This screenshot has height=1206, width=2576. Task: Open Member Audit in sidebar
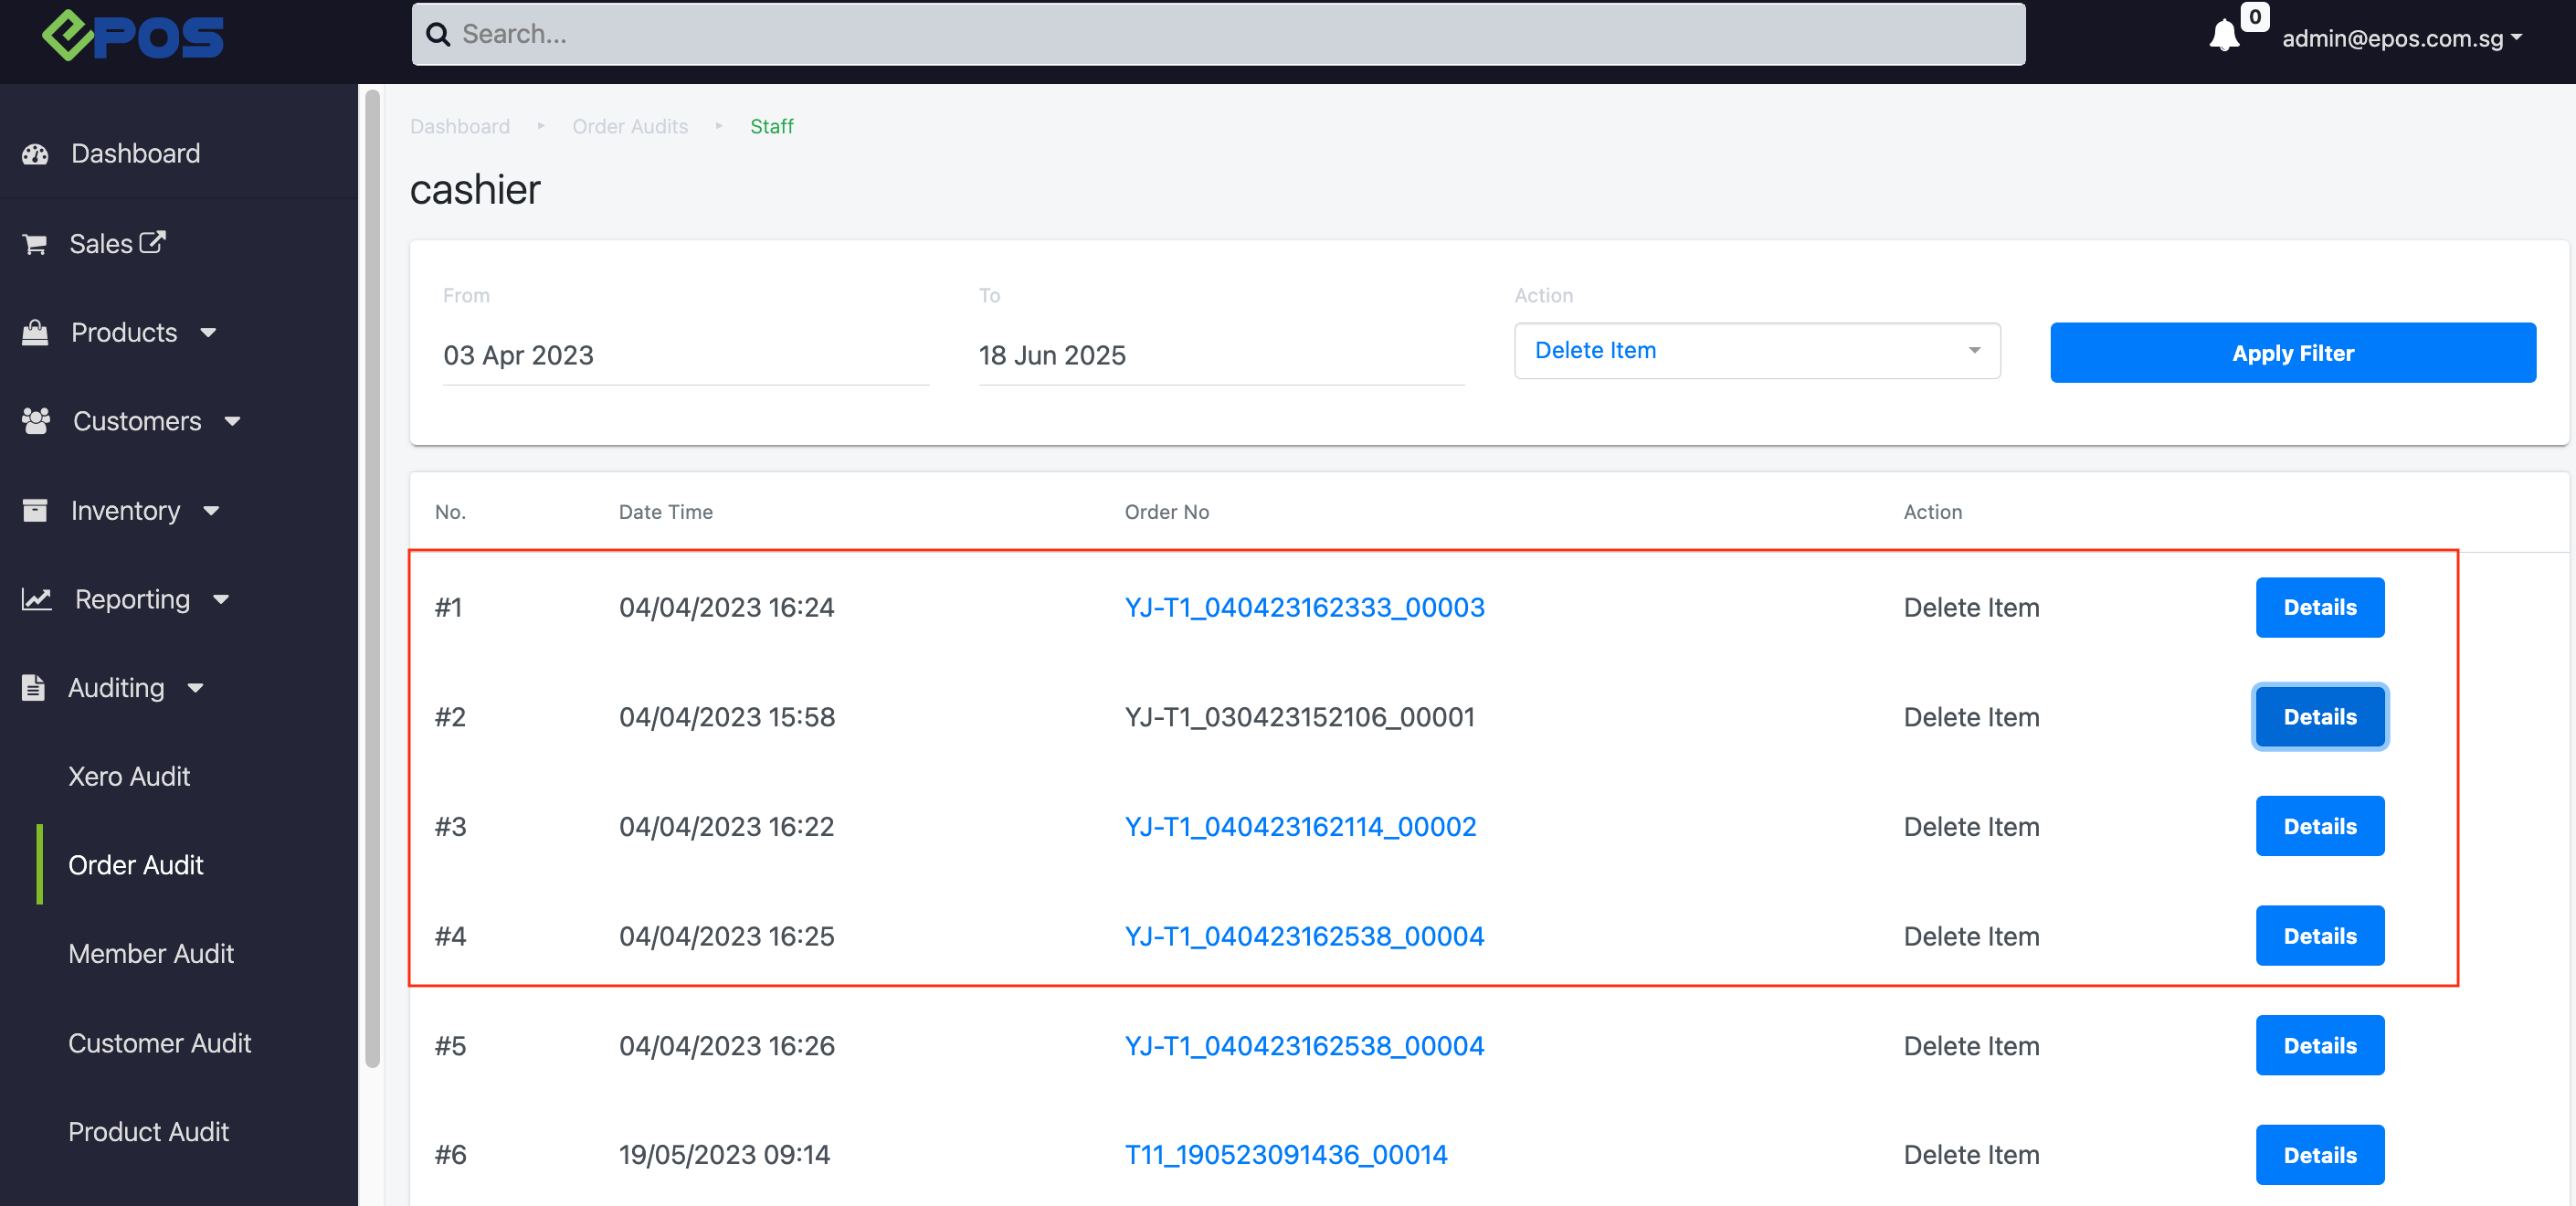(x=151, y=953)
